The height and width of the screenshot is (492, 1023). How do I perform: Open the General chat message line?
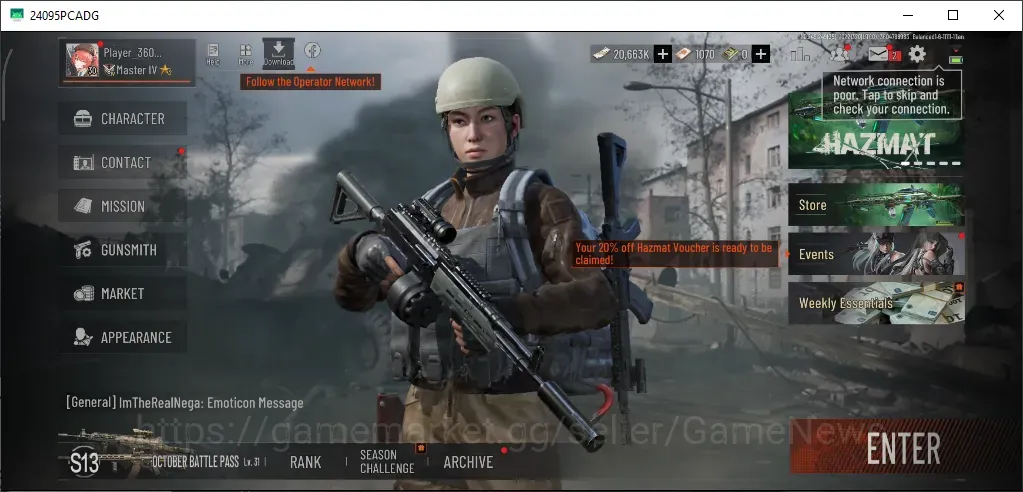click(x=185, y=403)
